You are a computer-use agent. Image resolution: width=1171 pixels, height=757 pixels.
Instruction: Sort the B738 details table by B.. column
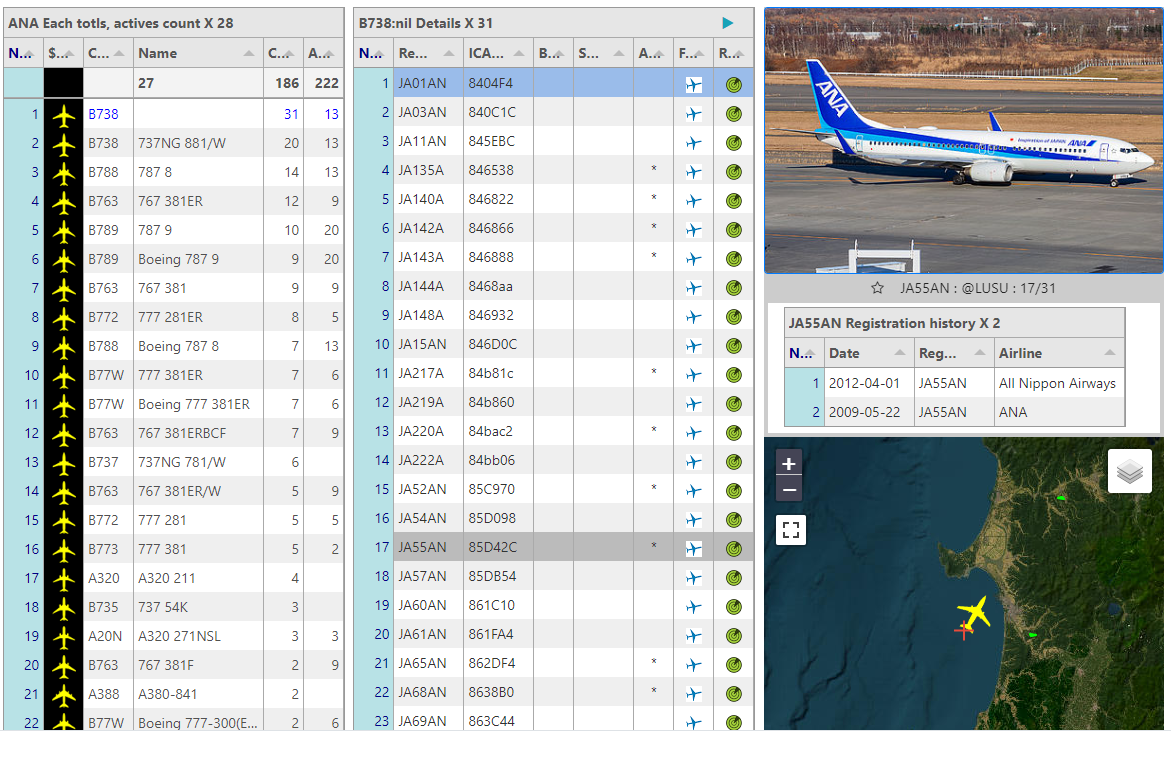(x=553, y=53)
